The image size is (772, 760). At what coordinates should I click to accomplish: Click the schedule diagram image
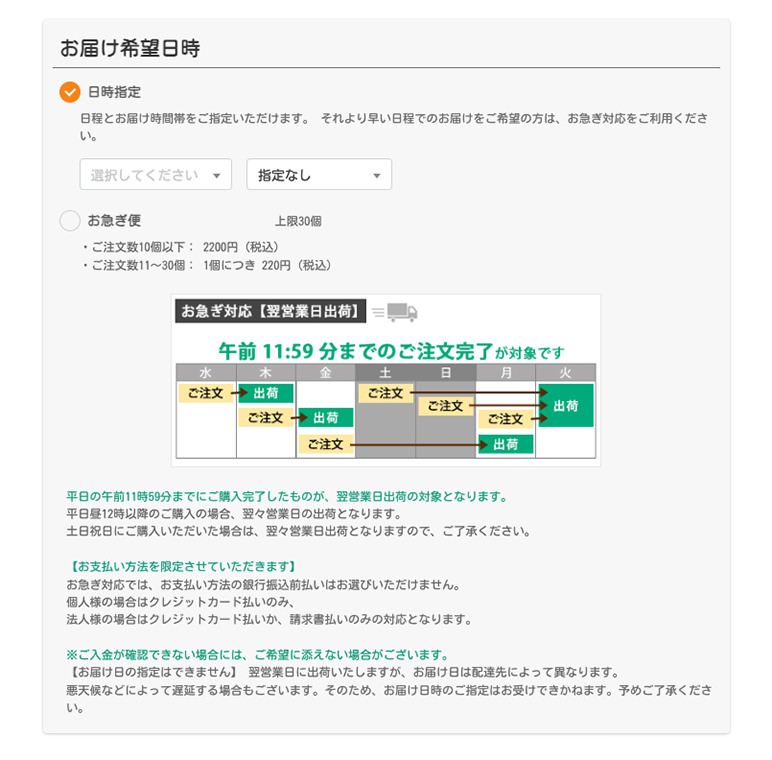pos(386,380)
